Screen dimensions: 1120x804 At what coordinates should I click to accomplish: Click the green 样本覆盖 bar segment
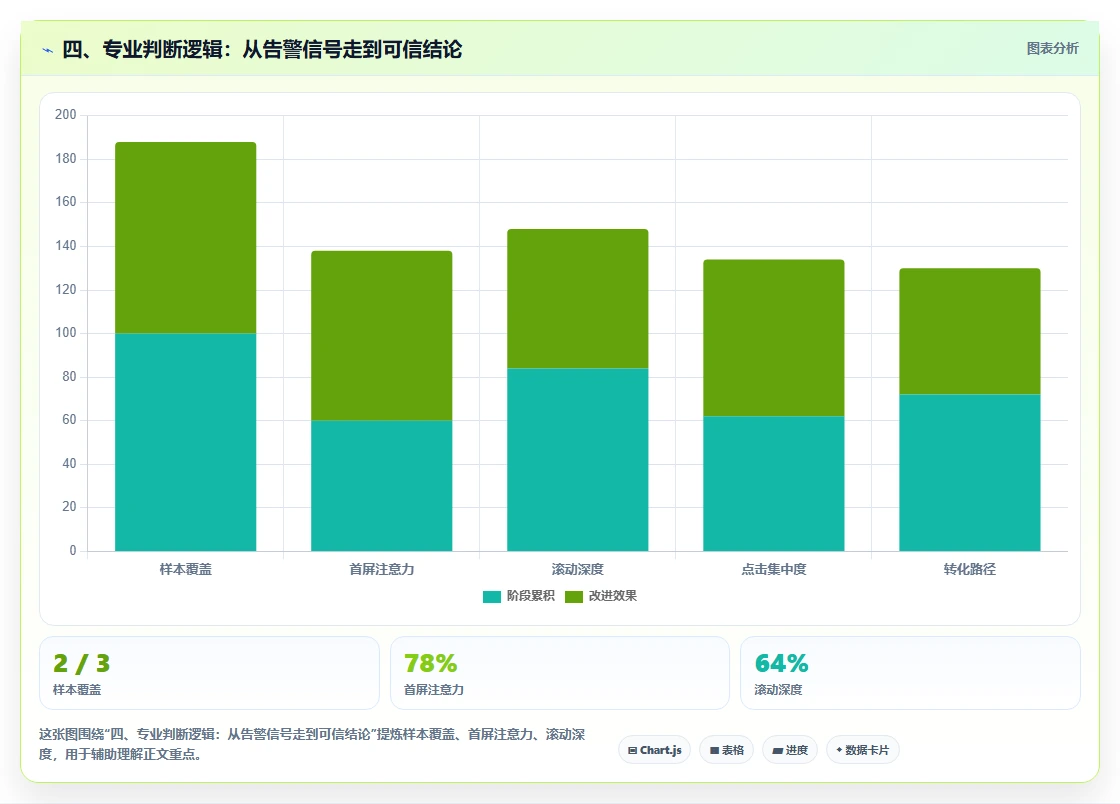[x=186, y=238]
